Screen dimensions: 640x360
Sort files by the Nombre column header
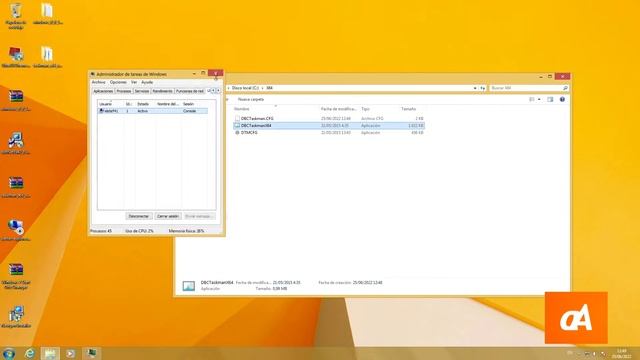(x=242, y=109)
